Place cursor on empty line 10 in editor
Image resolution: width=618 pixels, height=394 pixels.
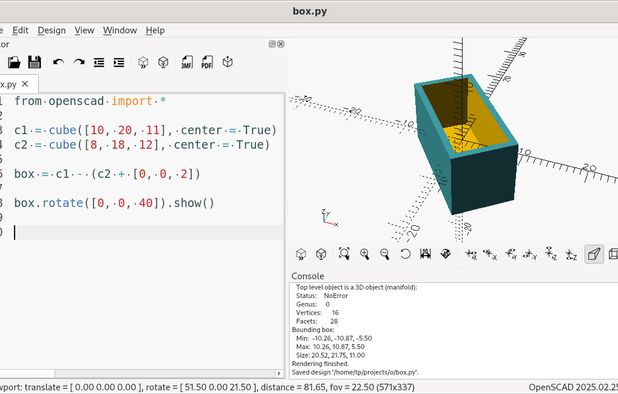click(149, 232)
